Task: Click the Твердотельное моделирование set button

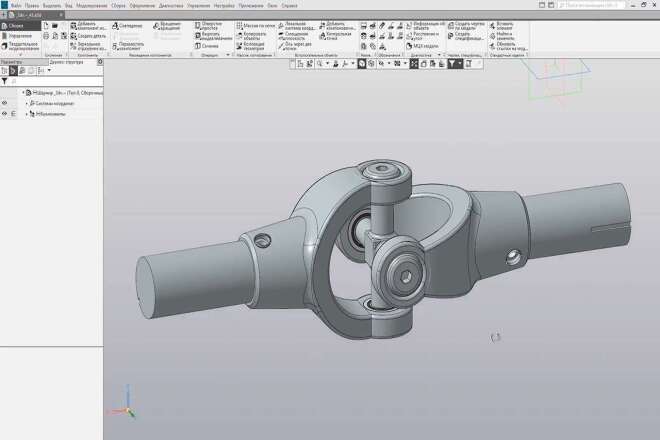Action: (20, 46)
